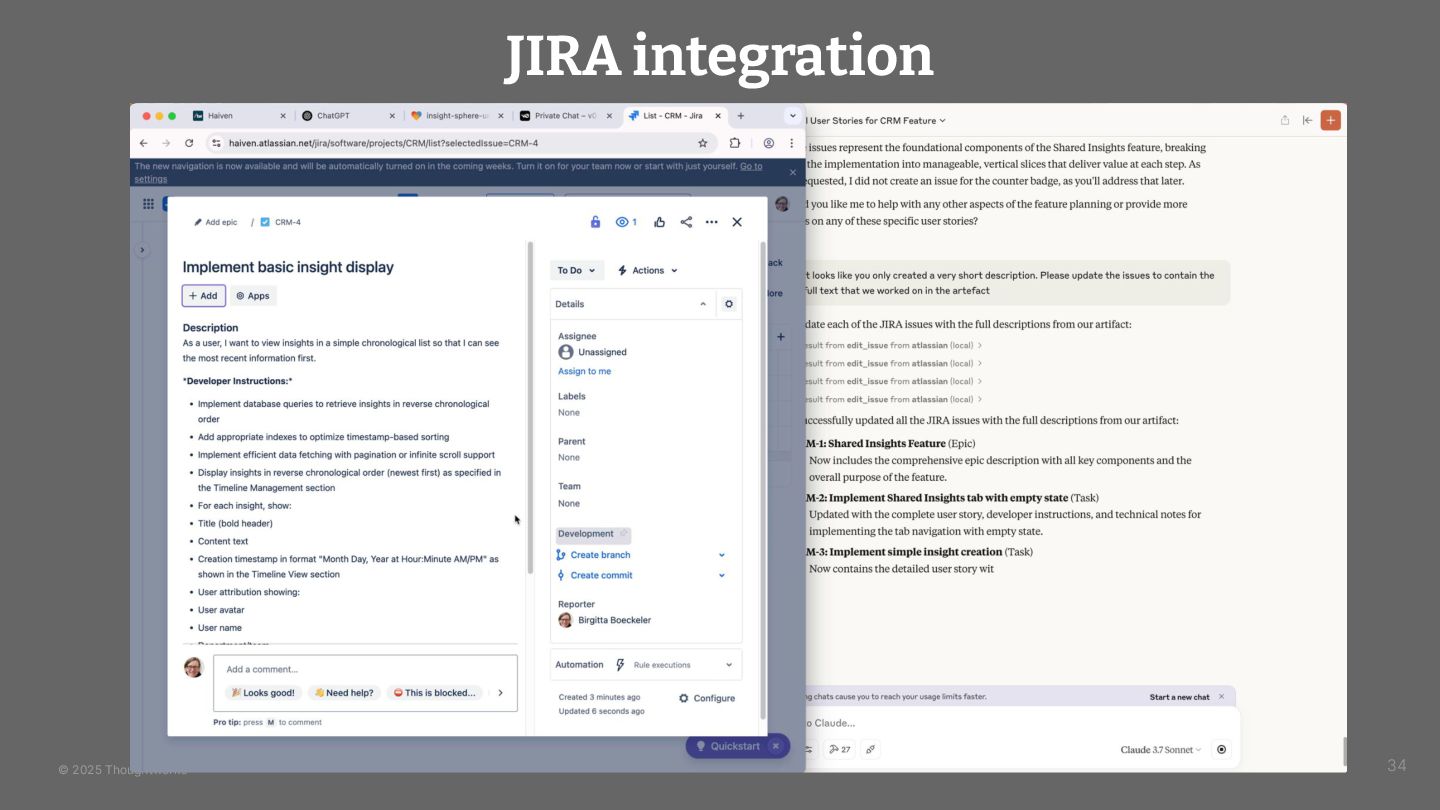
Task: Open the Claude 3.7 Sonnet model selector
Action: click(1161, 750)
